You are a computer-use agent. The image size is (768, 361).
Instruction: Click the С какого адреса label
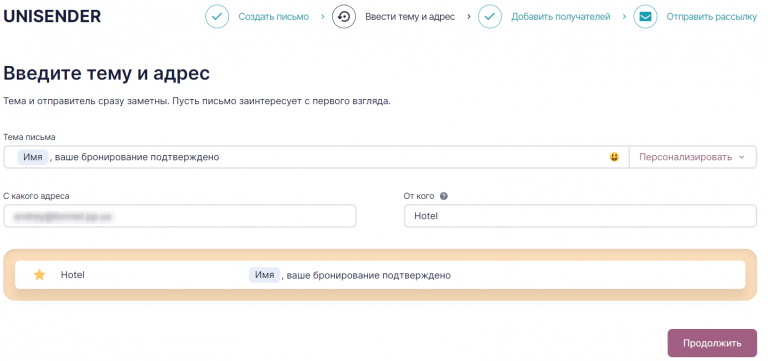(36, 196)
